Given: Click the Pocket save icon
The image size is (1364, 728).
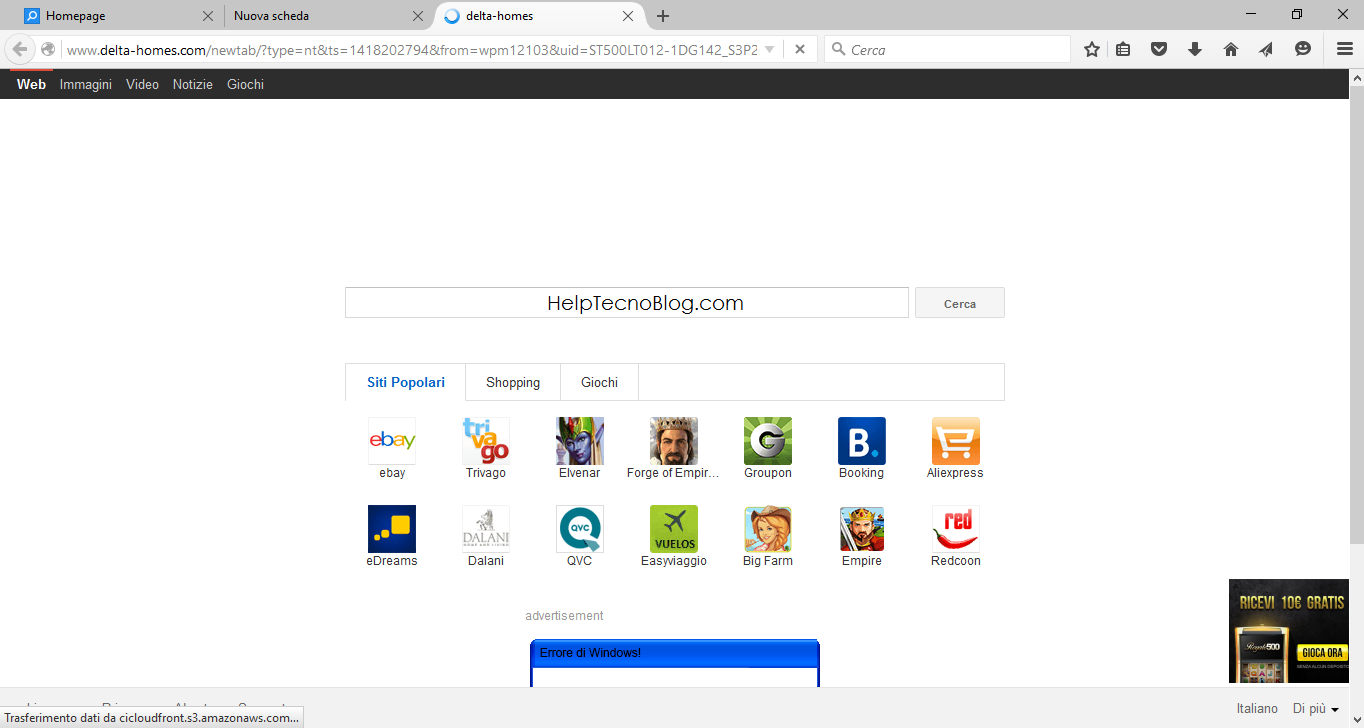Looking at the screenshot, I should (1159, 49).
